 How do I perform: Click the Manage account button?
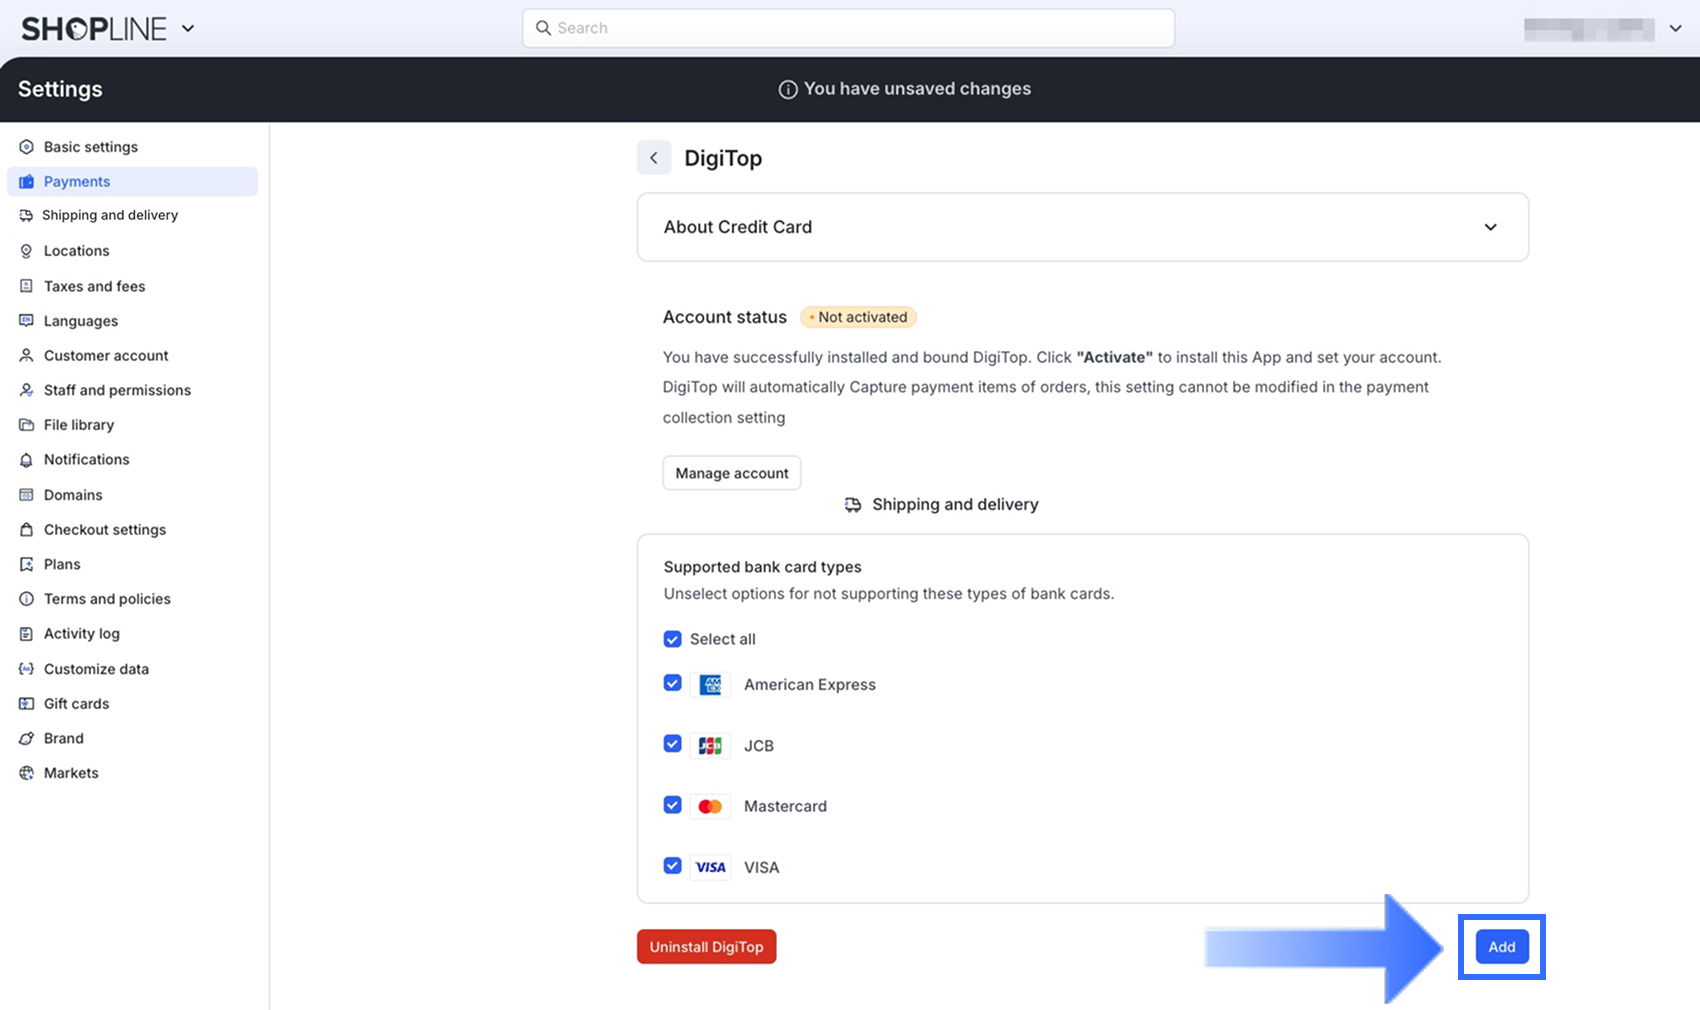(731, 473)
